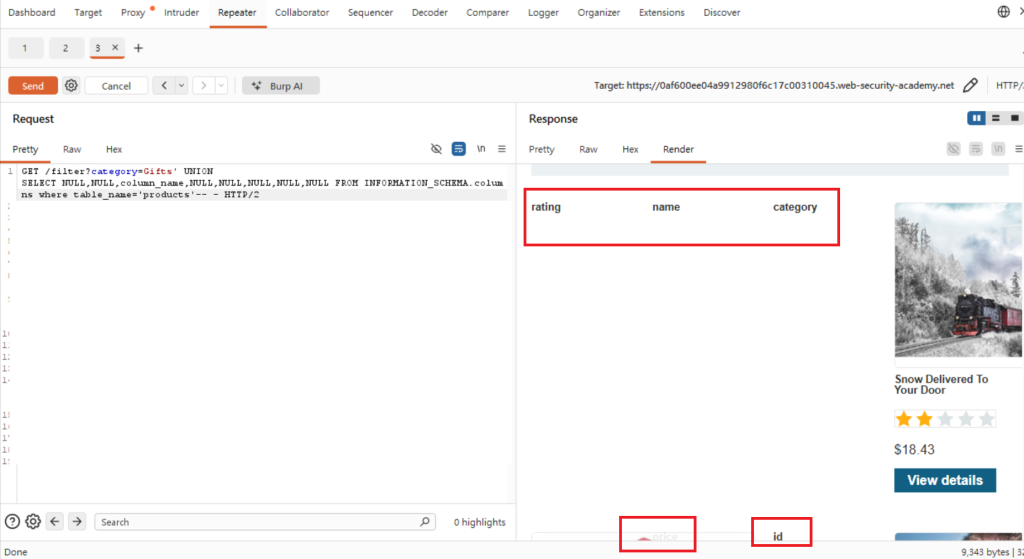Image resolution: width=1024 pixels, height=559 pixels.
Task: Expand the back history dropdown
Action: [182, 86]
